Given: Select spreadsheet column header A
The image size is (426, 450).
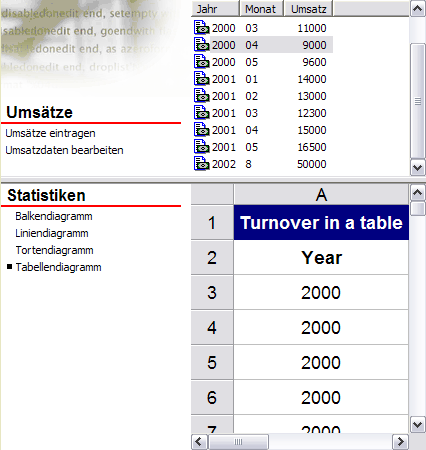Looking at the screenshot, I should tap(321, 194).
